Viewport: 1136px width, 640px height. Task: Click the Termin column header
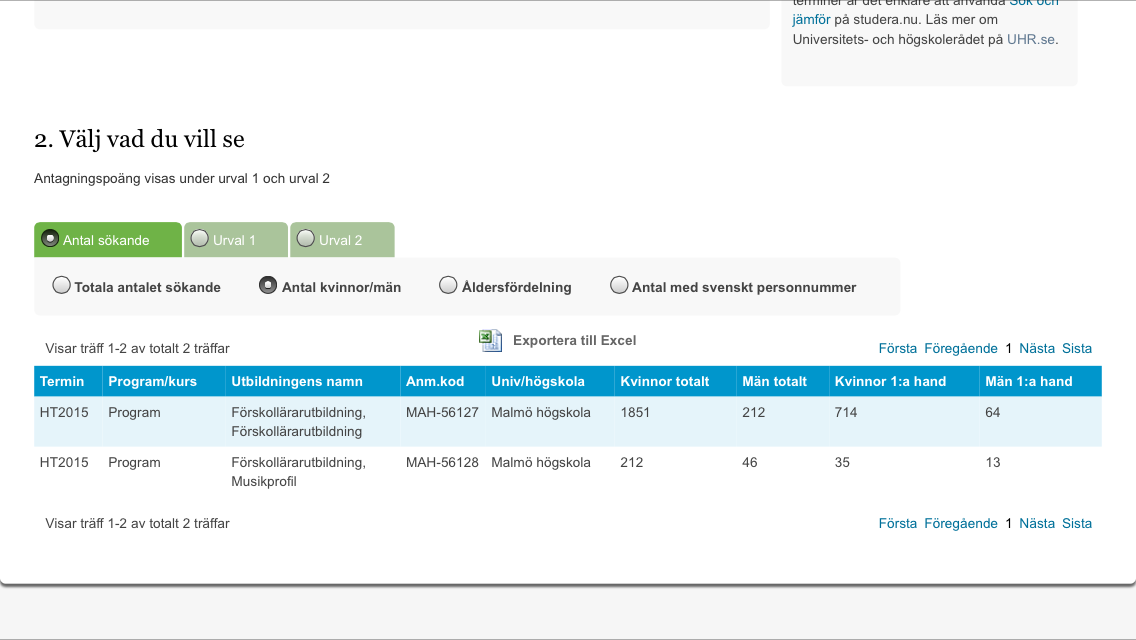tap(62, 382)
